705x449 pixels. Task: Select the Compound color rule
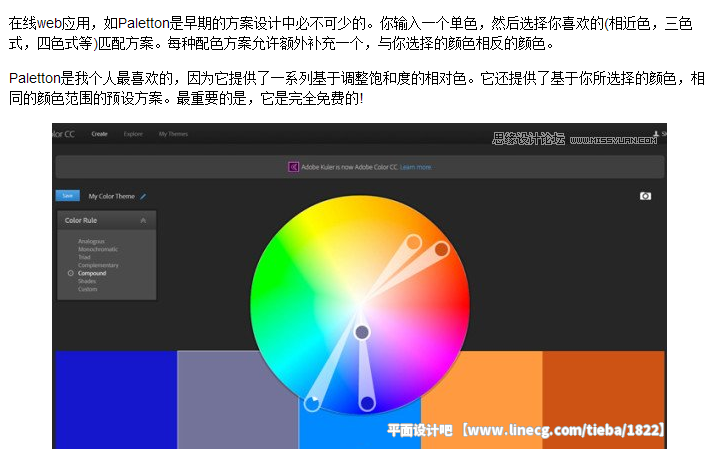[92, 273]
